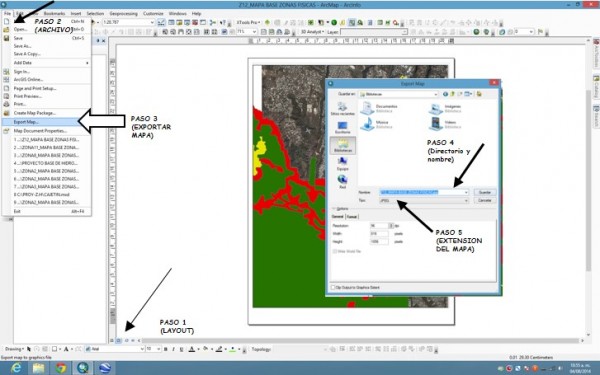Launch Google Chrome from the taskbar

click(61, 368)
